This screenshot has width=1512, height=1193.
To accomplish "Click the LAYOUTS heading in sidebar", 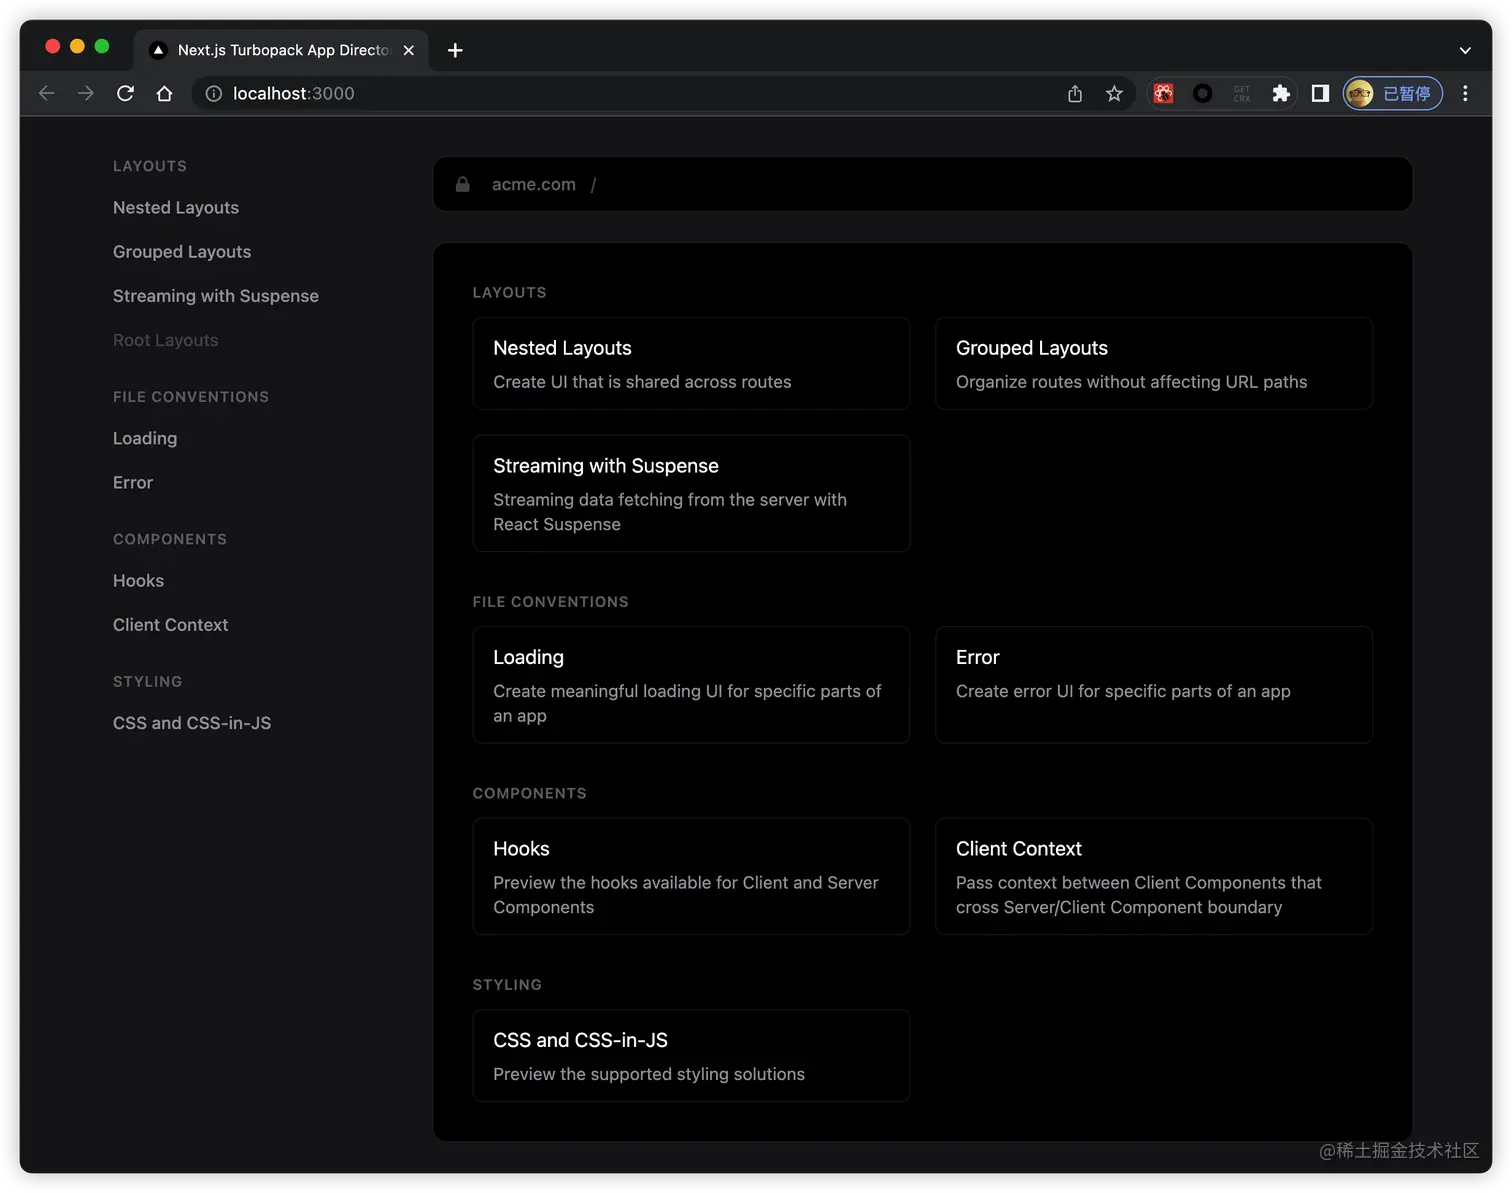I will pos(150,166).
